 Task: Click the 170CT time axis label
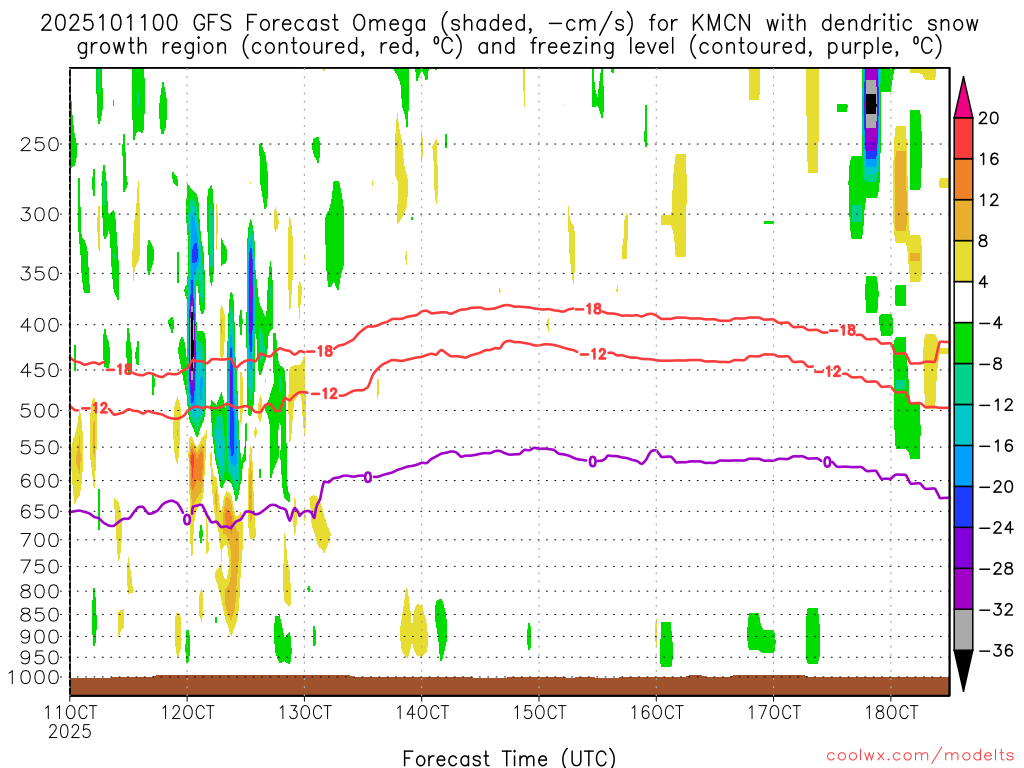point(774,712)
